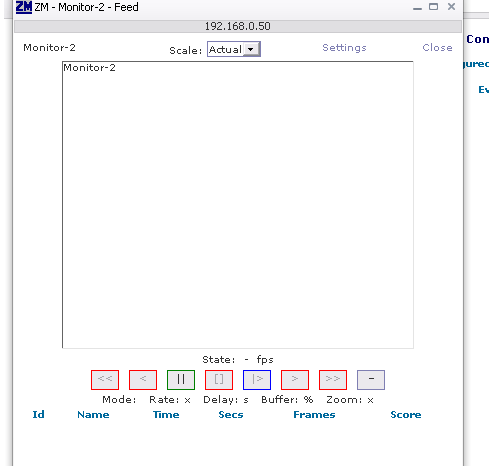Sort events by Name column

93,414
